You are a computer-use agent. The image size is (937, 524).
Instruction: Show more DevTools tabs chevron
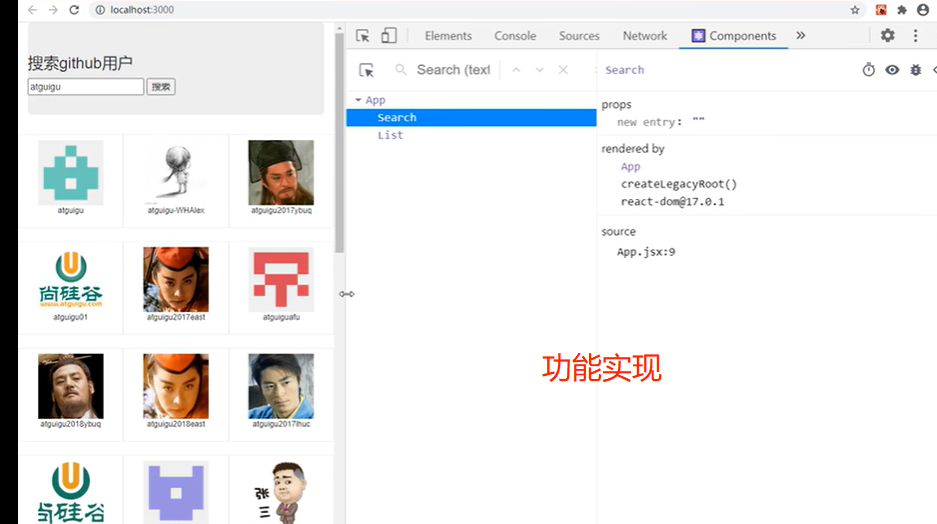pos(801,35)
